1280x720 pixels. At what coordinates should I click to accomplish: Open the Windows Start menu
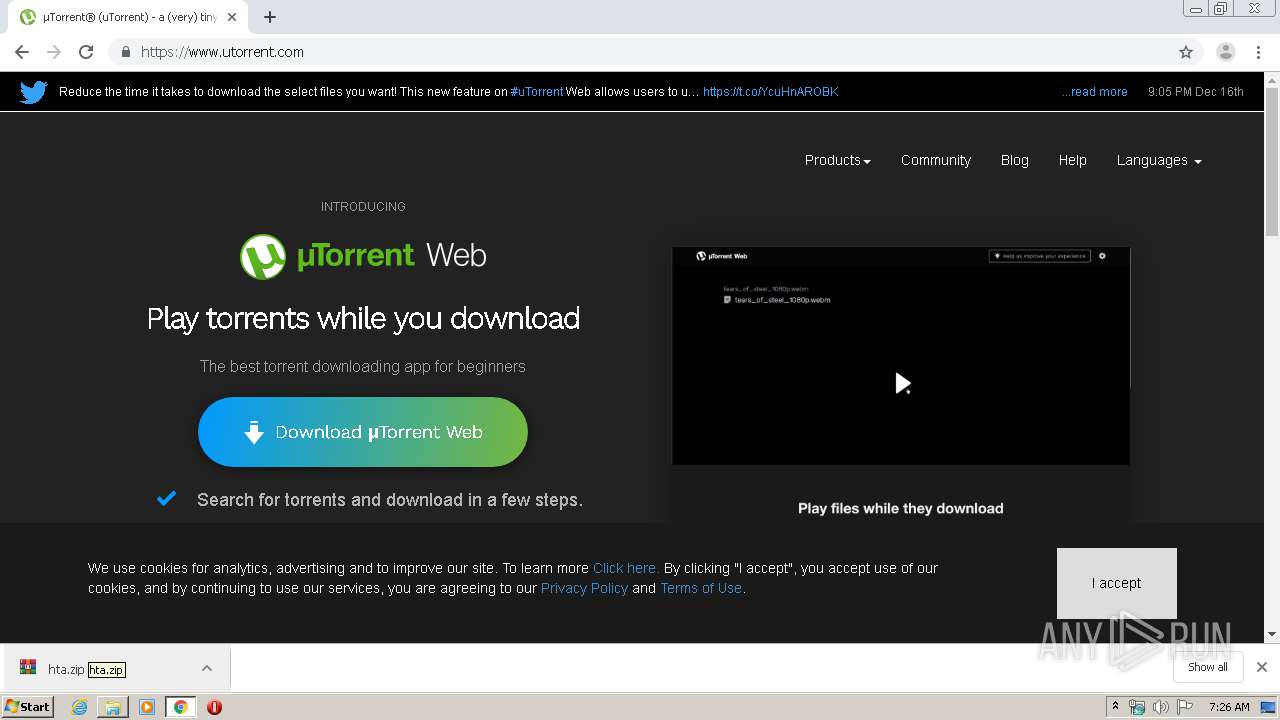click(28, 707)
